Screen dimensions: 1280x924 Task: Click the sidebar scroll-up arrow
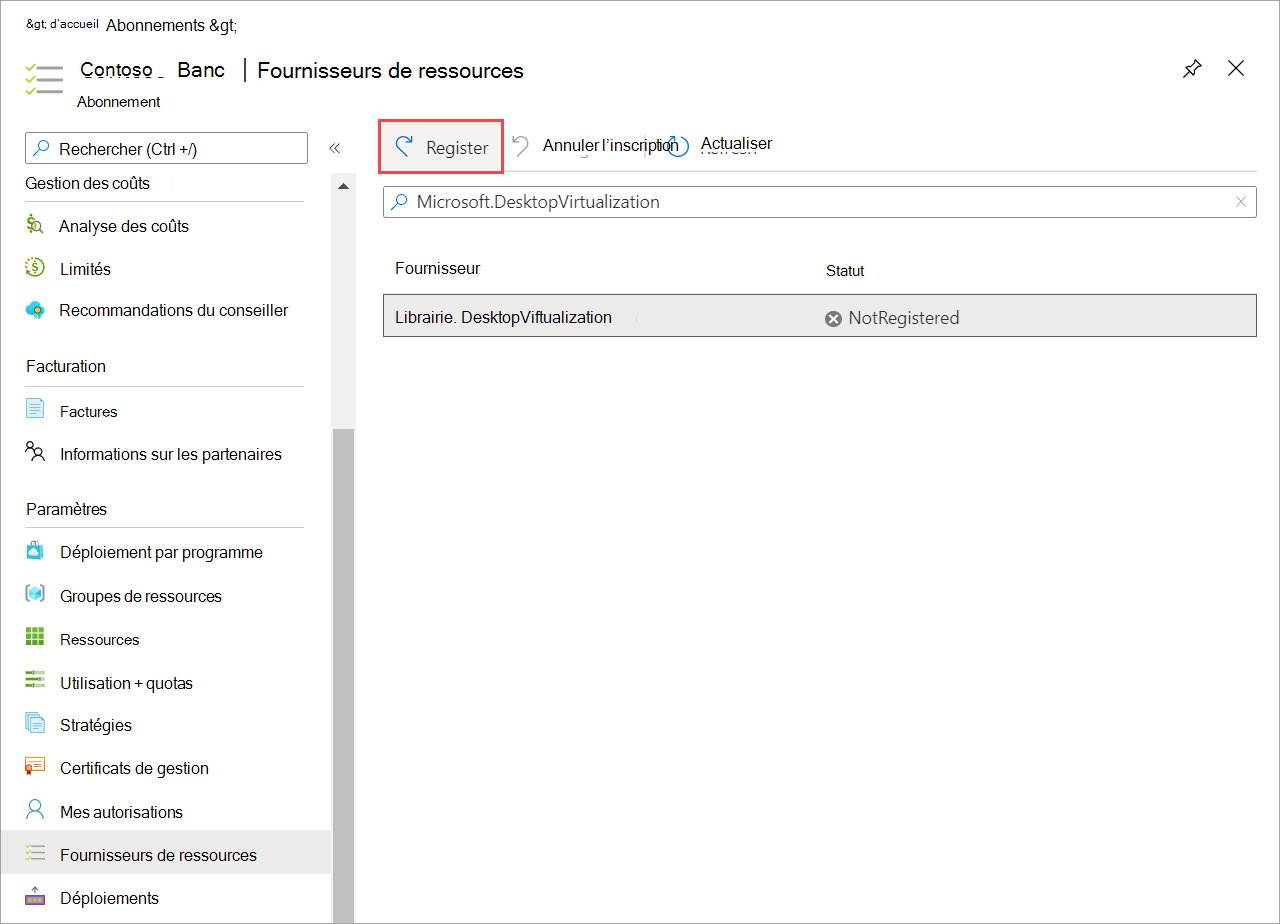(343, 187)
